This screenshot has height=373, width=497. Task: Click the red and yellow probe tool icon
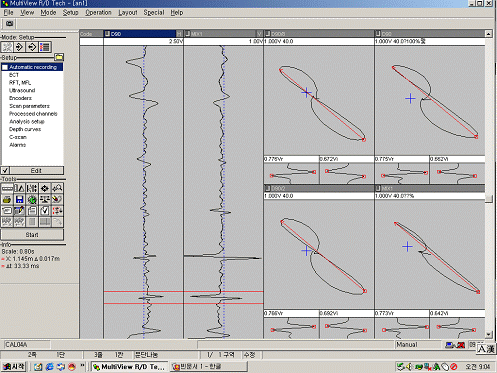point(57,200)
